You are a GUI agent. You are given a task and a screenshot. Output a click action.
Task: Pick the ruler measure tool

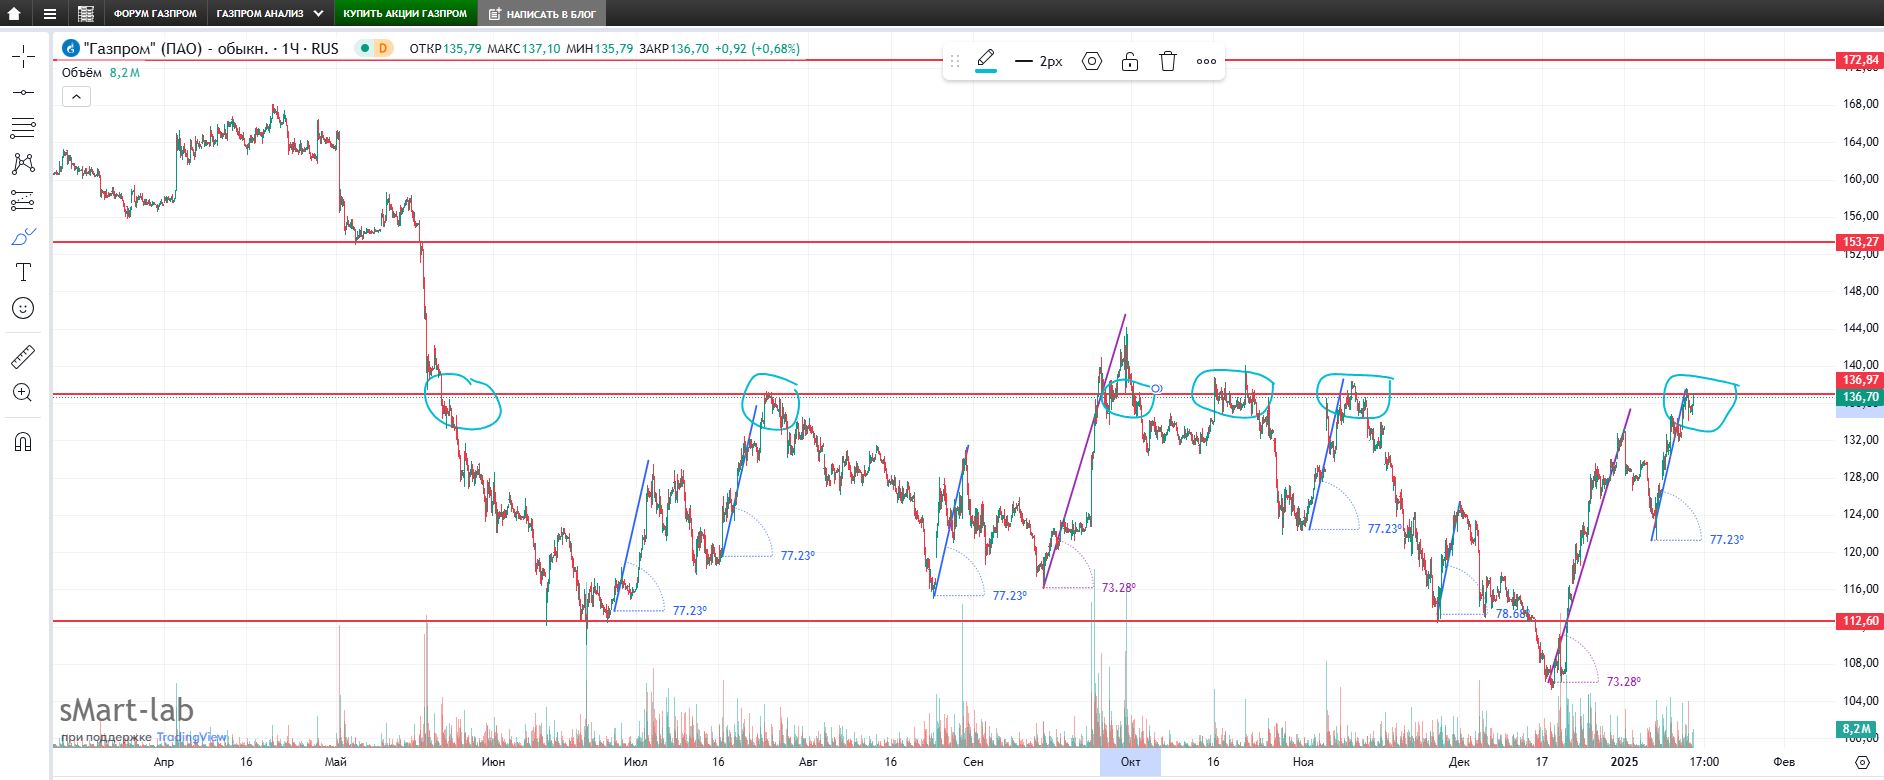coord(23,356)
